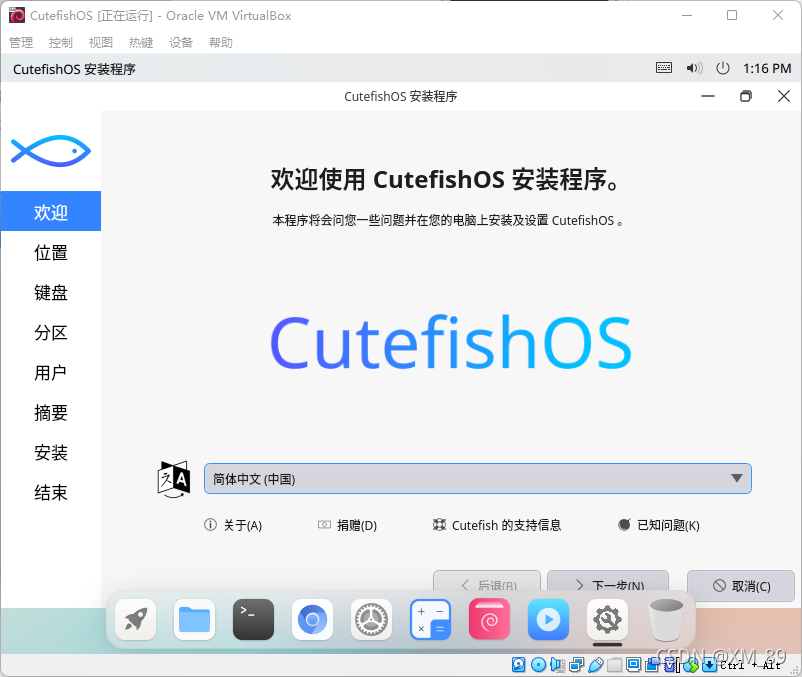Image resolution: width=802 pixels, height=677 pixels.
Task: Click the language dropdown arrow
Action: tap(737, 479)
